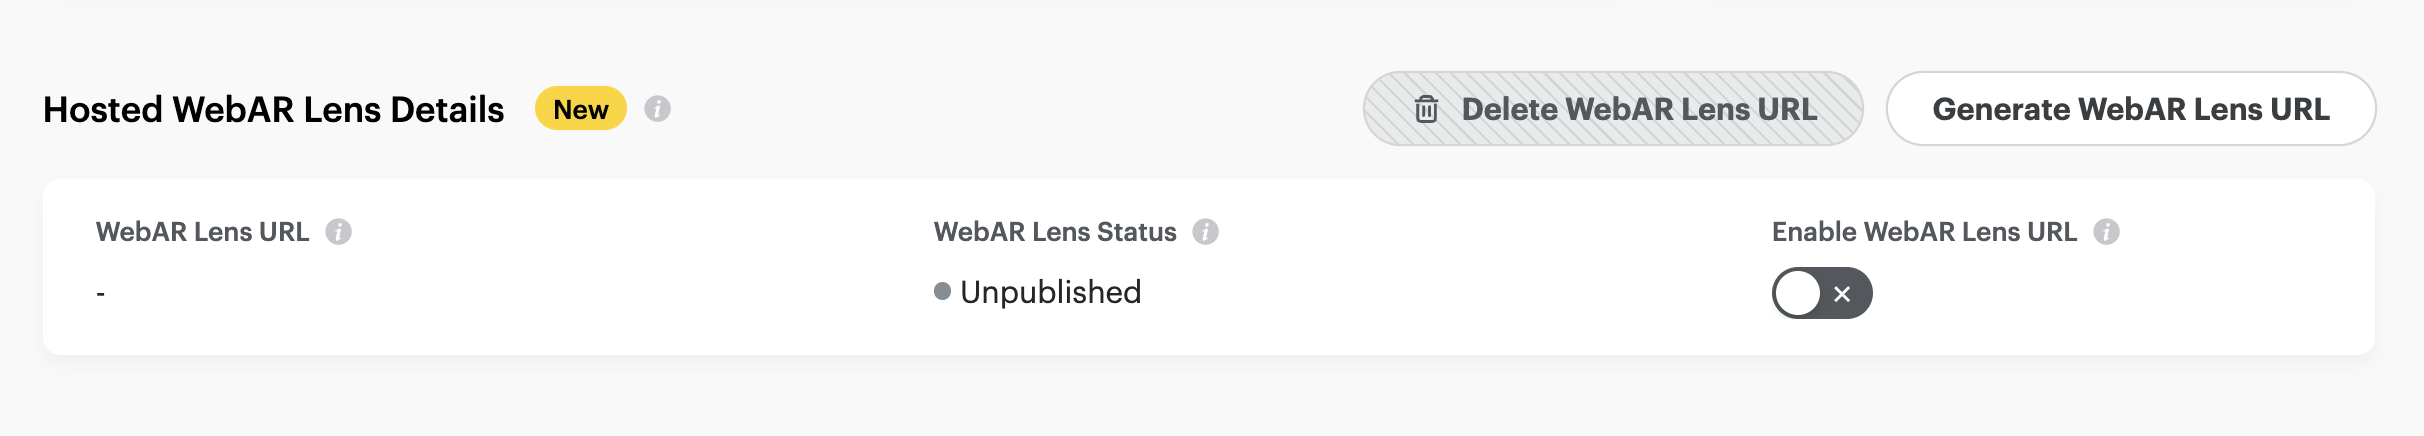Click the X icon inside the toggle switch
Image resolution: width=2424 pixels, height=436 pixels.
point(1842,294)
